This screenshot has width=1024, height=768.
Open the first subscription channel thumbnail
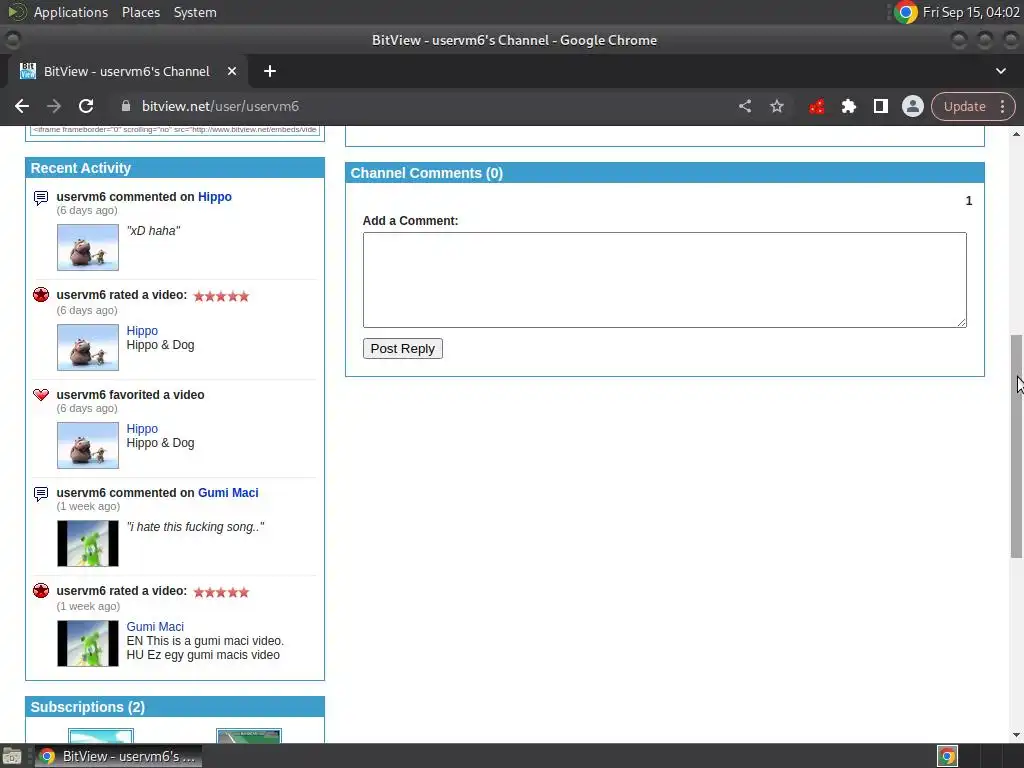coord(101,735)
